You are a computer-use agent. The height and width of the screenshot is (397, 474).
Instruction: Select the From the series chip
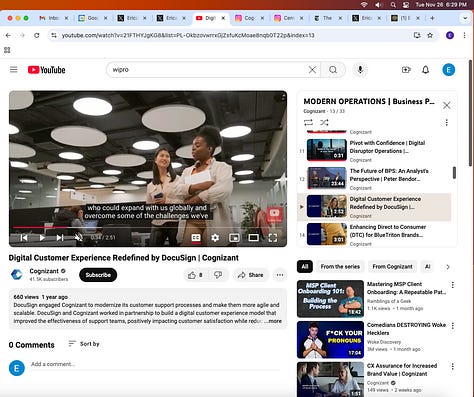click(340, 267)
